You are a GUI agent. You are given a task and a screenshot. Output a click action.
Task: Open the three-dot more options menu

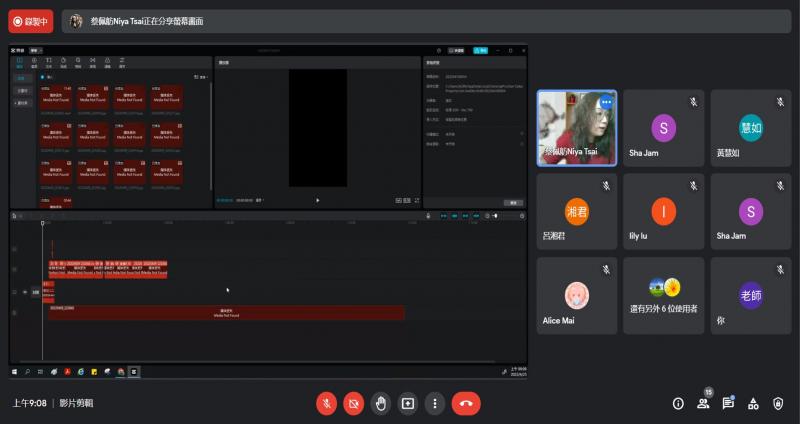click(434, 403)
